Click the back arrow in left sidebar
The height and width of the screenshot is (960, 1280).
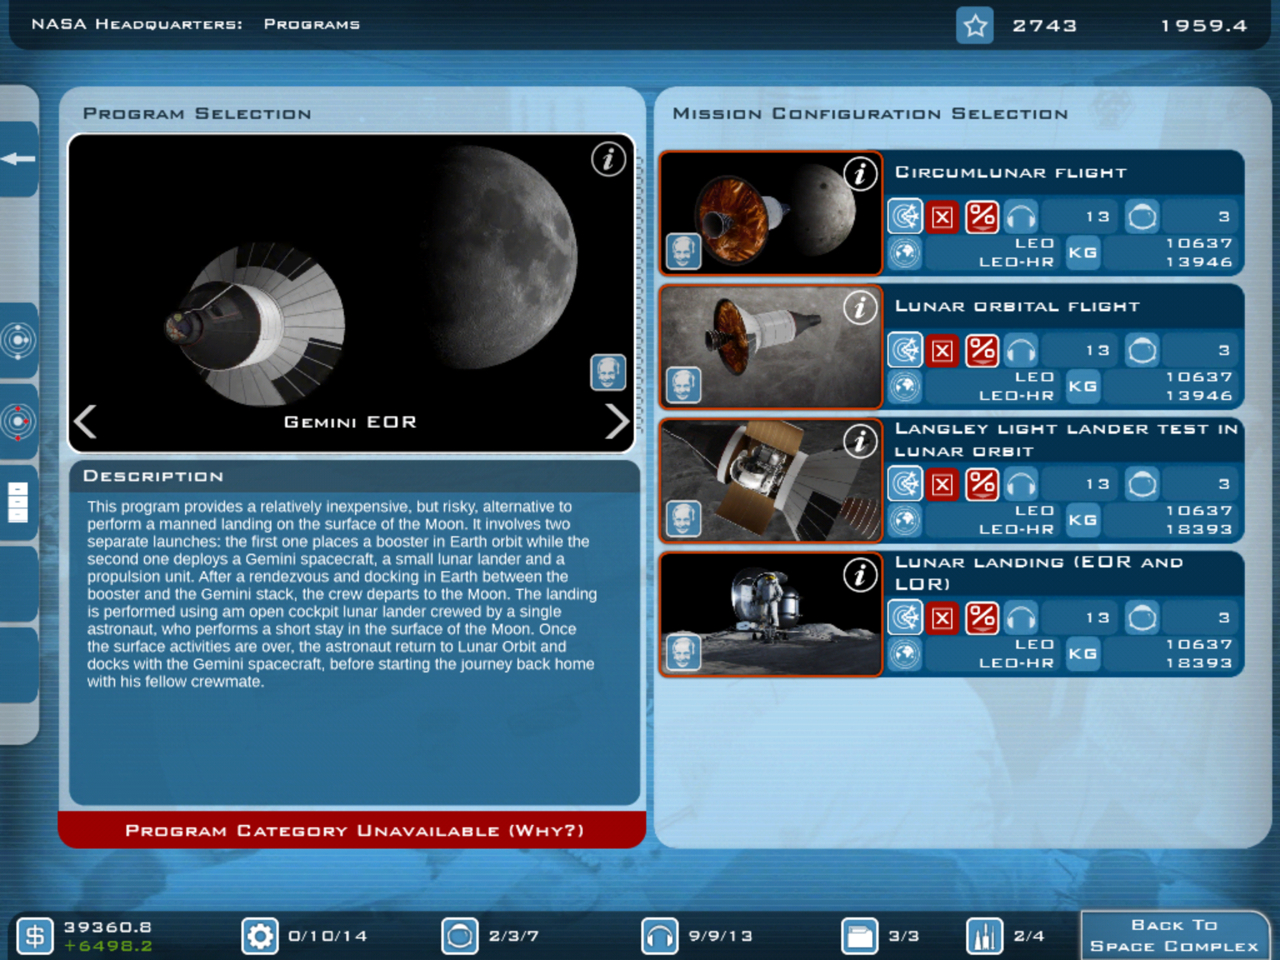[18, 159]
